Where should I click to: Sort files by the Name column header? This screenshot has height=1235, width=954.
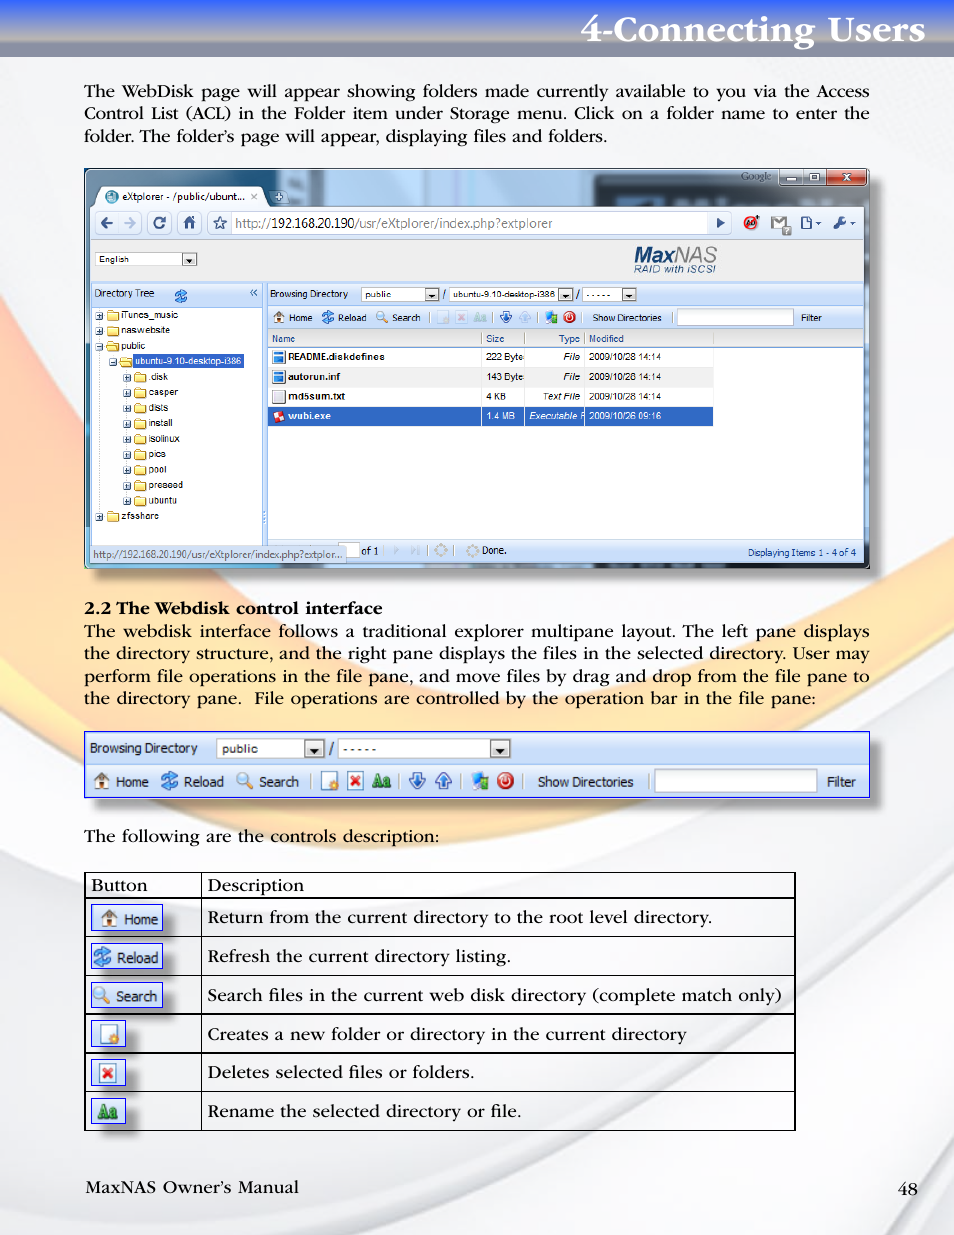tap(375, 339)
